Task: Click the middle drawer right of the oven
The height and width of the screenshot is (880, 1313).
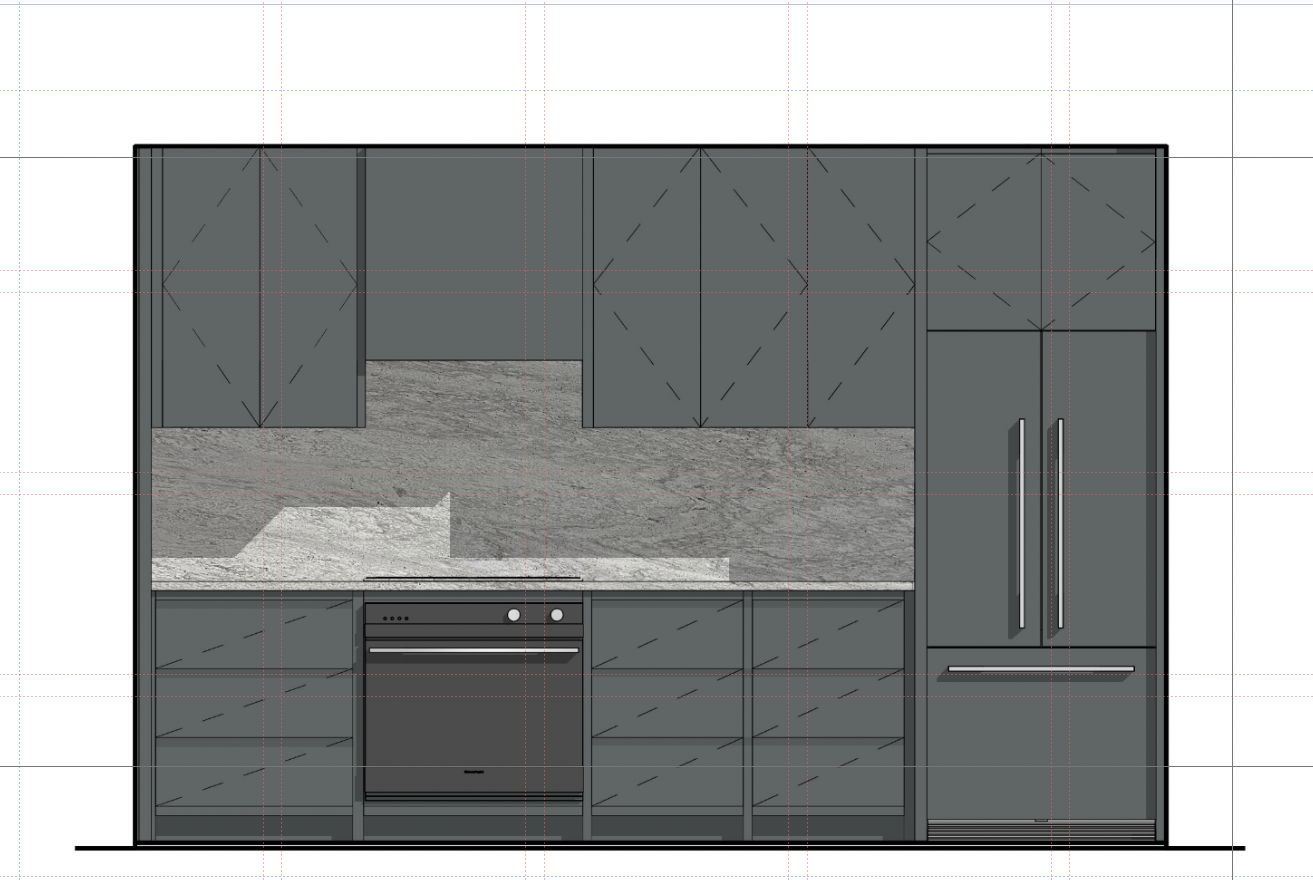Action: tap(668, 704)
